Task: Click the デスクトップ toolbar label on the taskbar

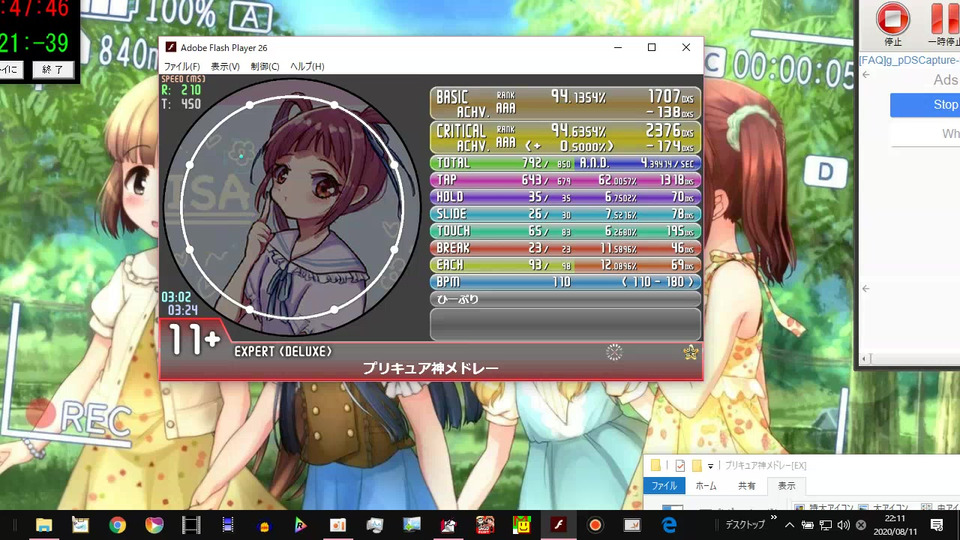Action: 745,525
